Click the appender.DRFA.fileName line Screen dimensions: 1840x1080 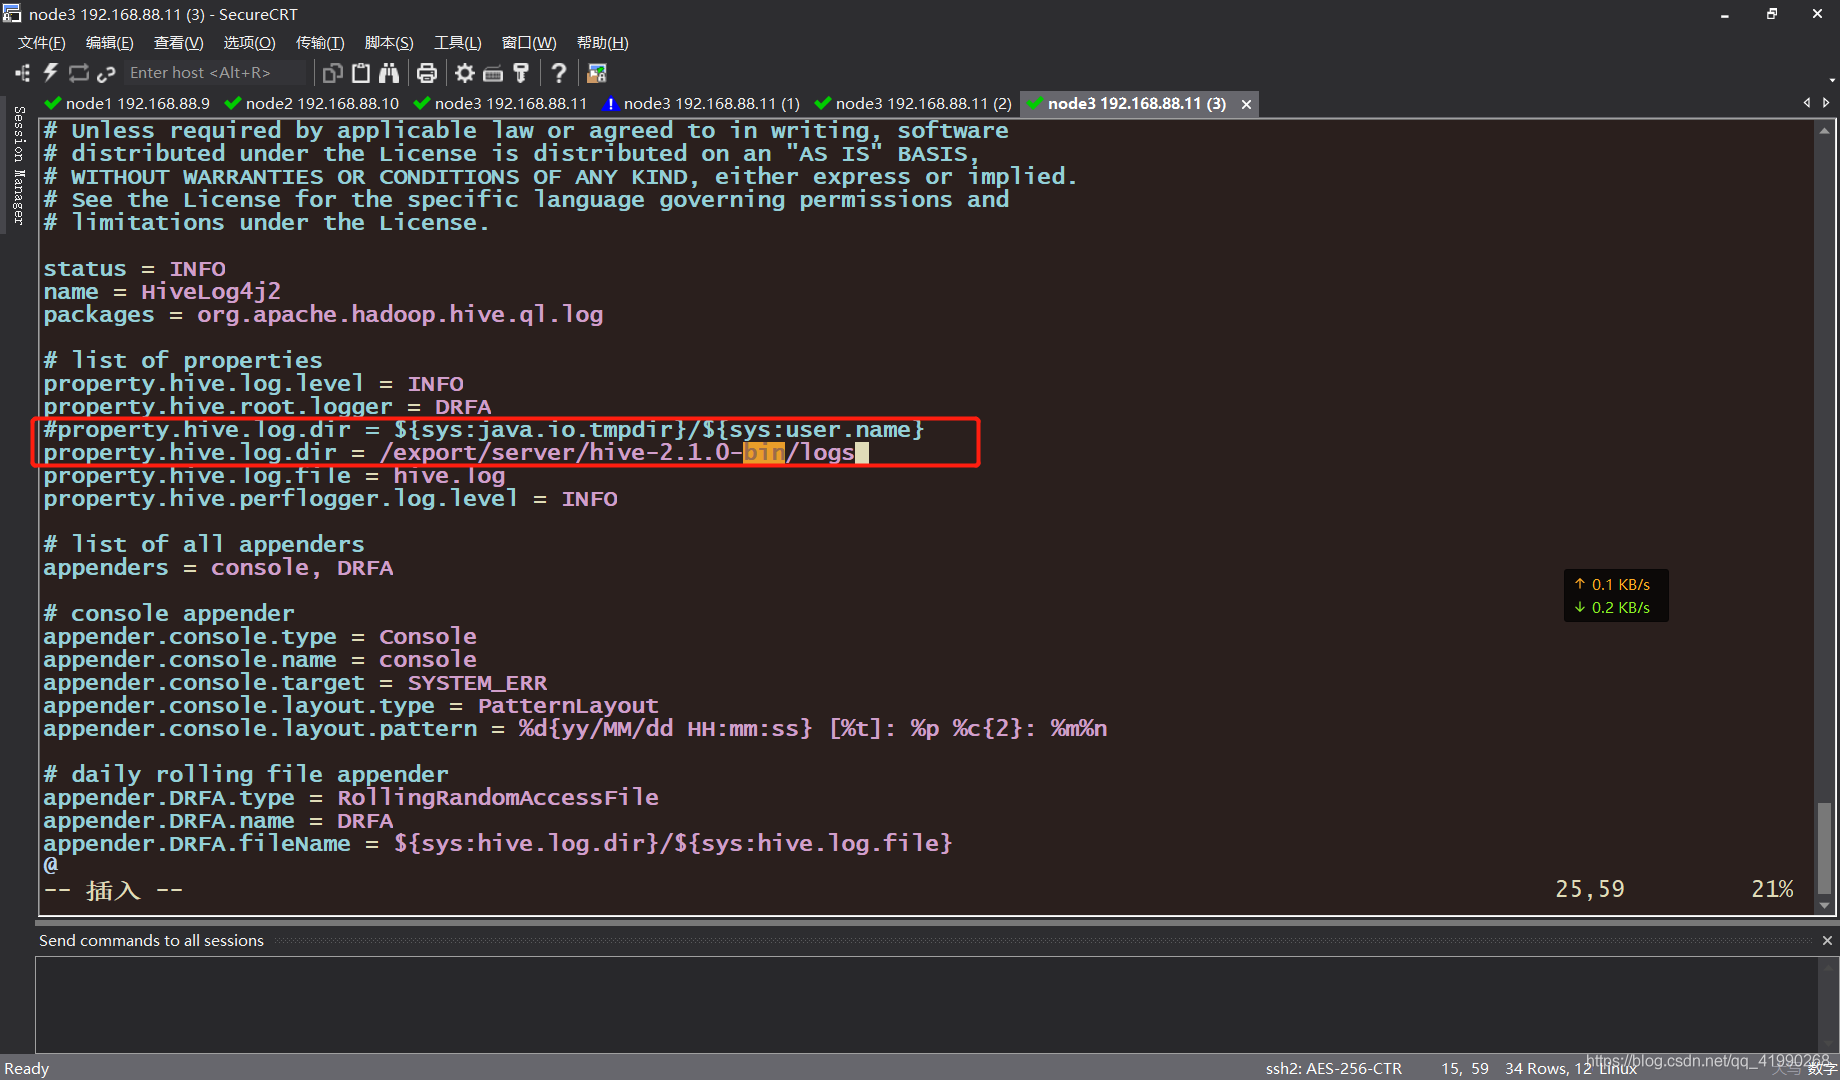click(498, 844)
